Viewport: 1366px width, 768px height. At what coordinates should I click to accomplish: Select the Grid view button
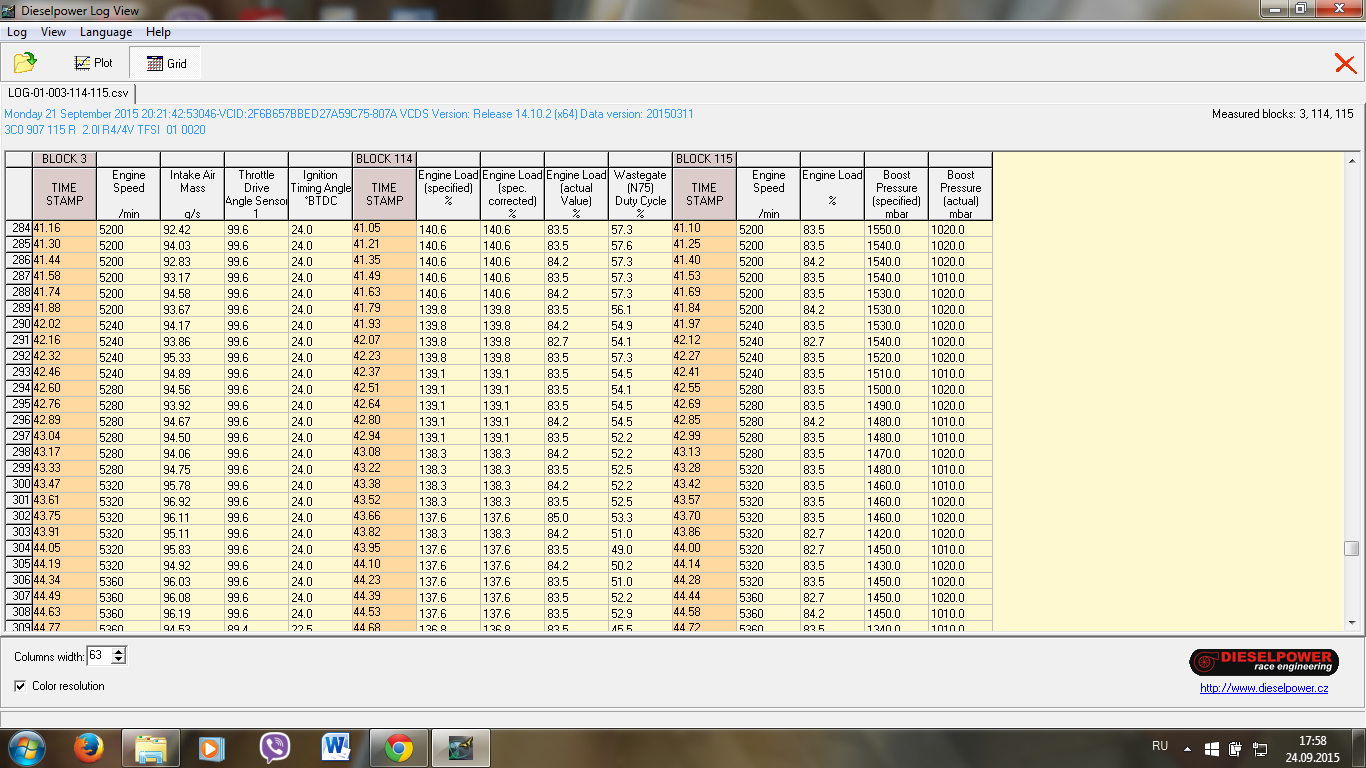166,63
